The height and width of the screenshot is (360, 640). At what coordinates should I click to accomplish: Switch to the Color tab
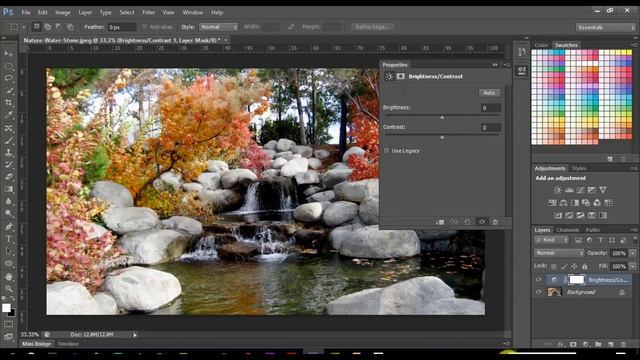click(541, 45)
